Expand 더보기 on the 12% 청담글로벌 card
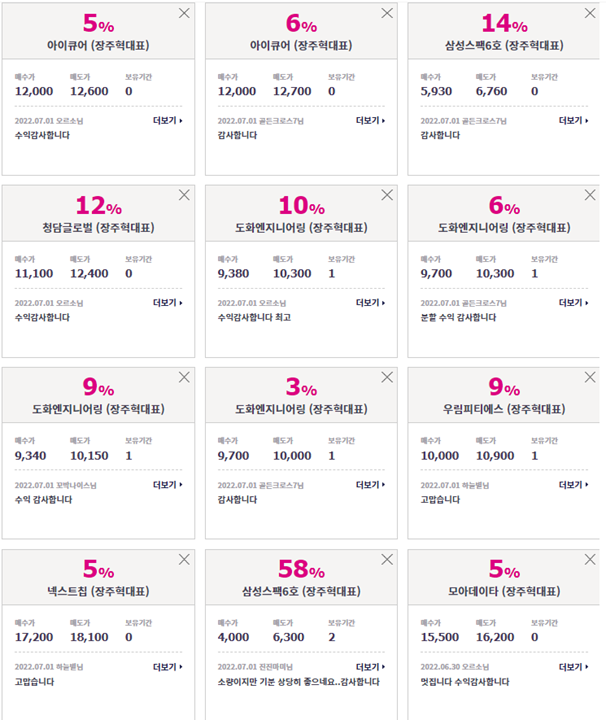The height and width of the screenshot is (720, 611). tap(168, 303)
